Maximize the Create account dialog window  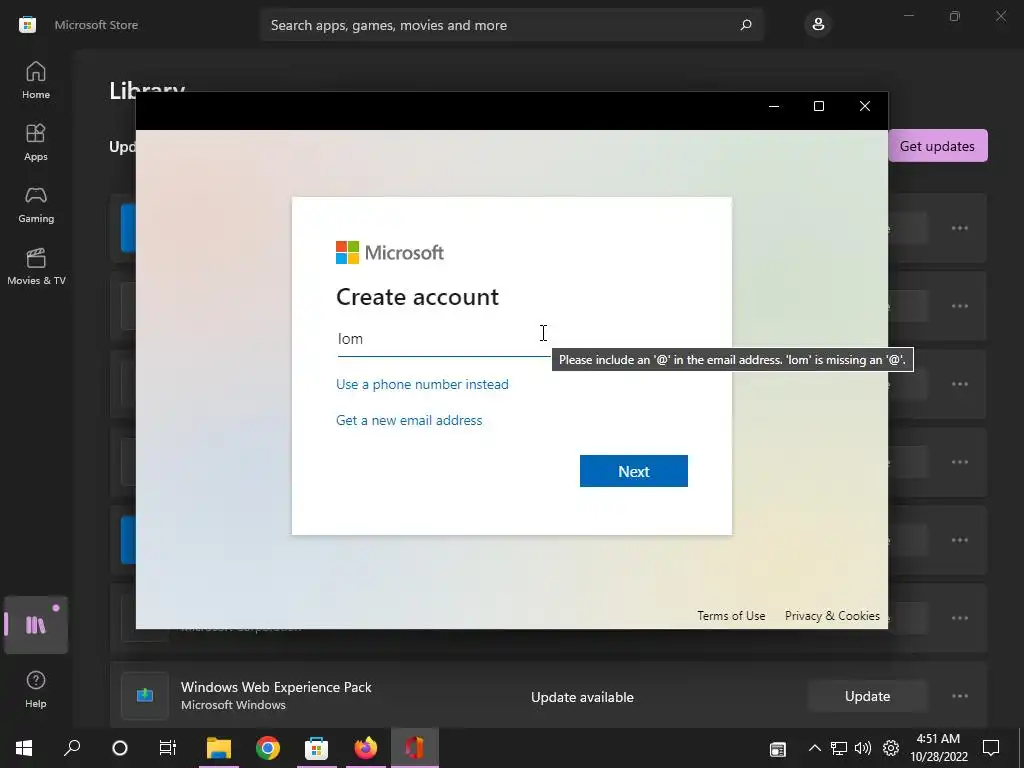[x=819, y=106]
